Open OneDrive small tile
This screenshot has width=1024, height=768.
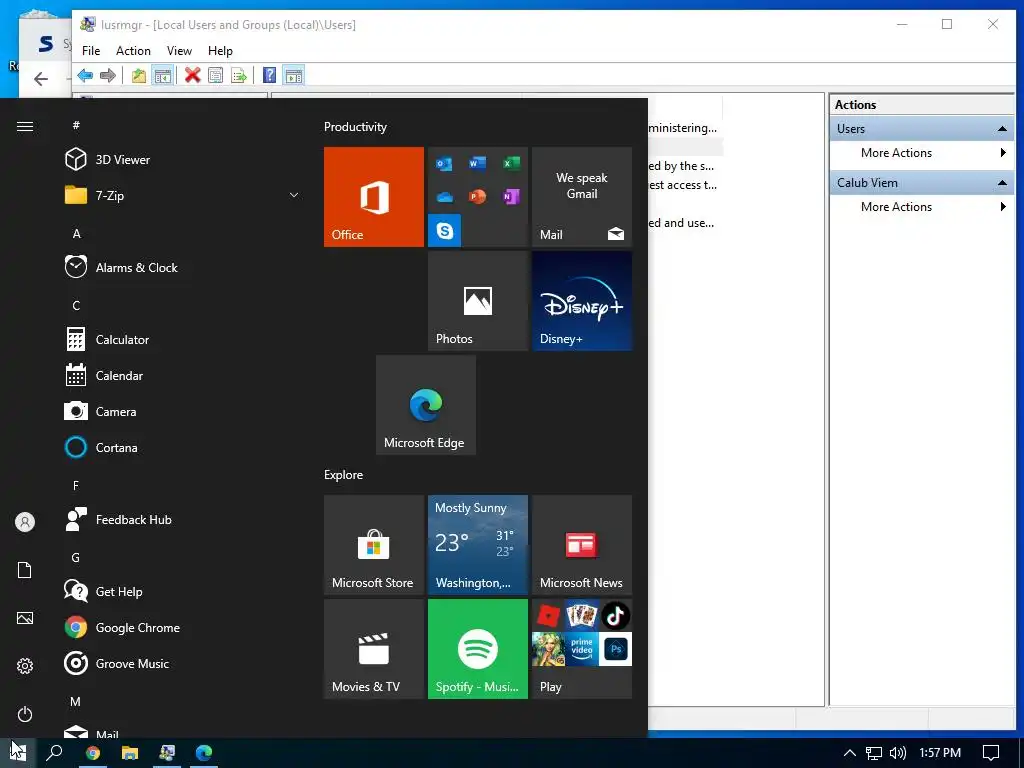(x=444, y=197)
